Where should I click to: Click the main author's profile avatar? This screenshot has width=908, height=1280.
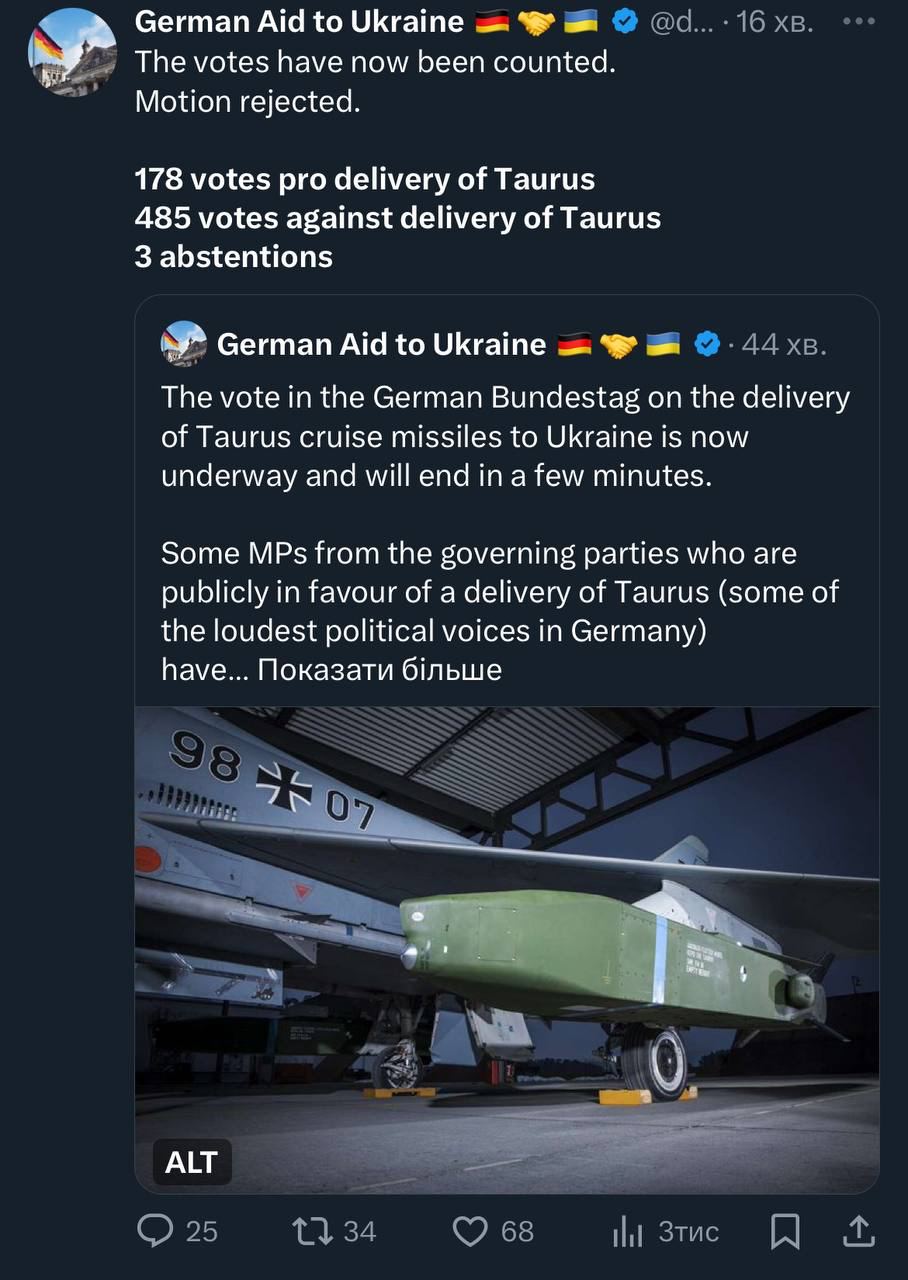[72, 52]
